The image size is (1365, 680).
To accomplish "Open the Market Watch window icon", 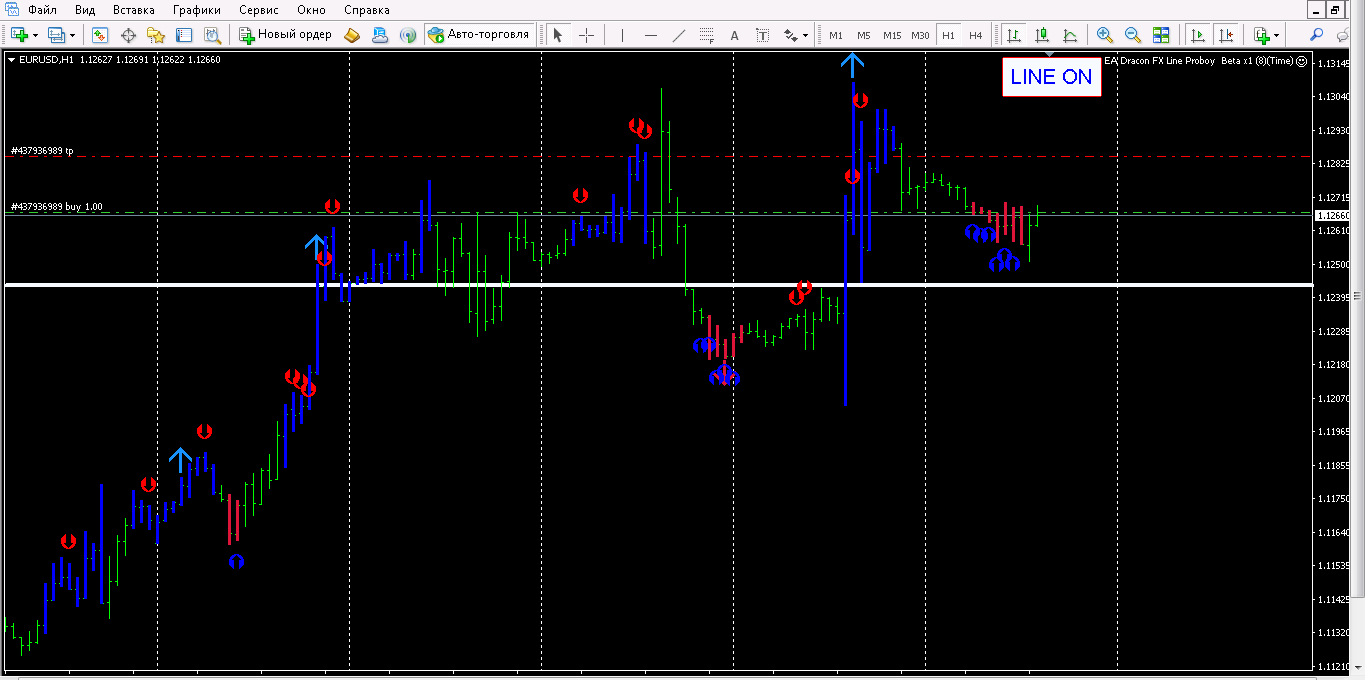I will pyautogui.click(x=100, y=35).
